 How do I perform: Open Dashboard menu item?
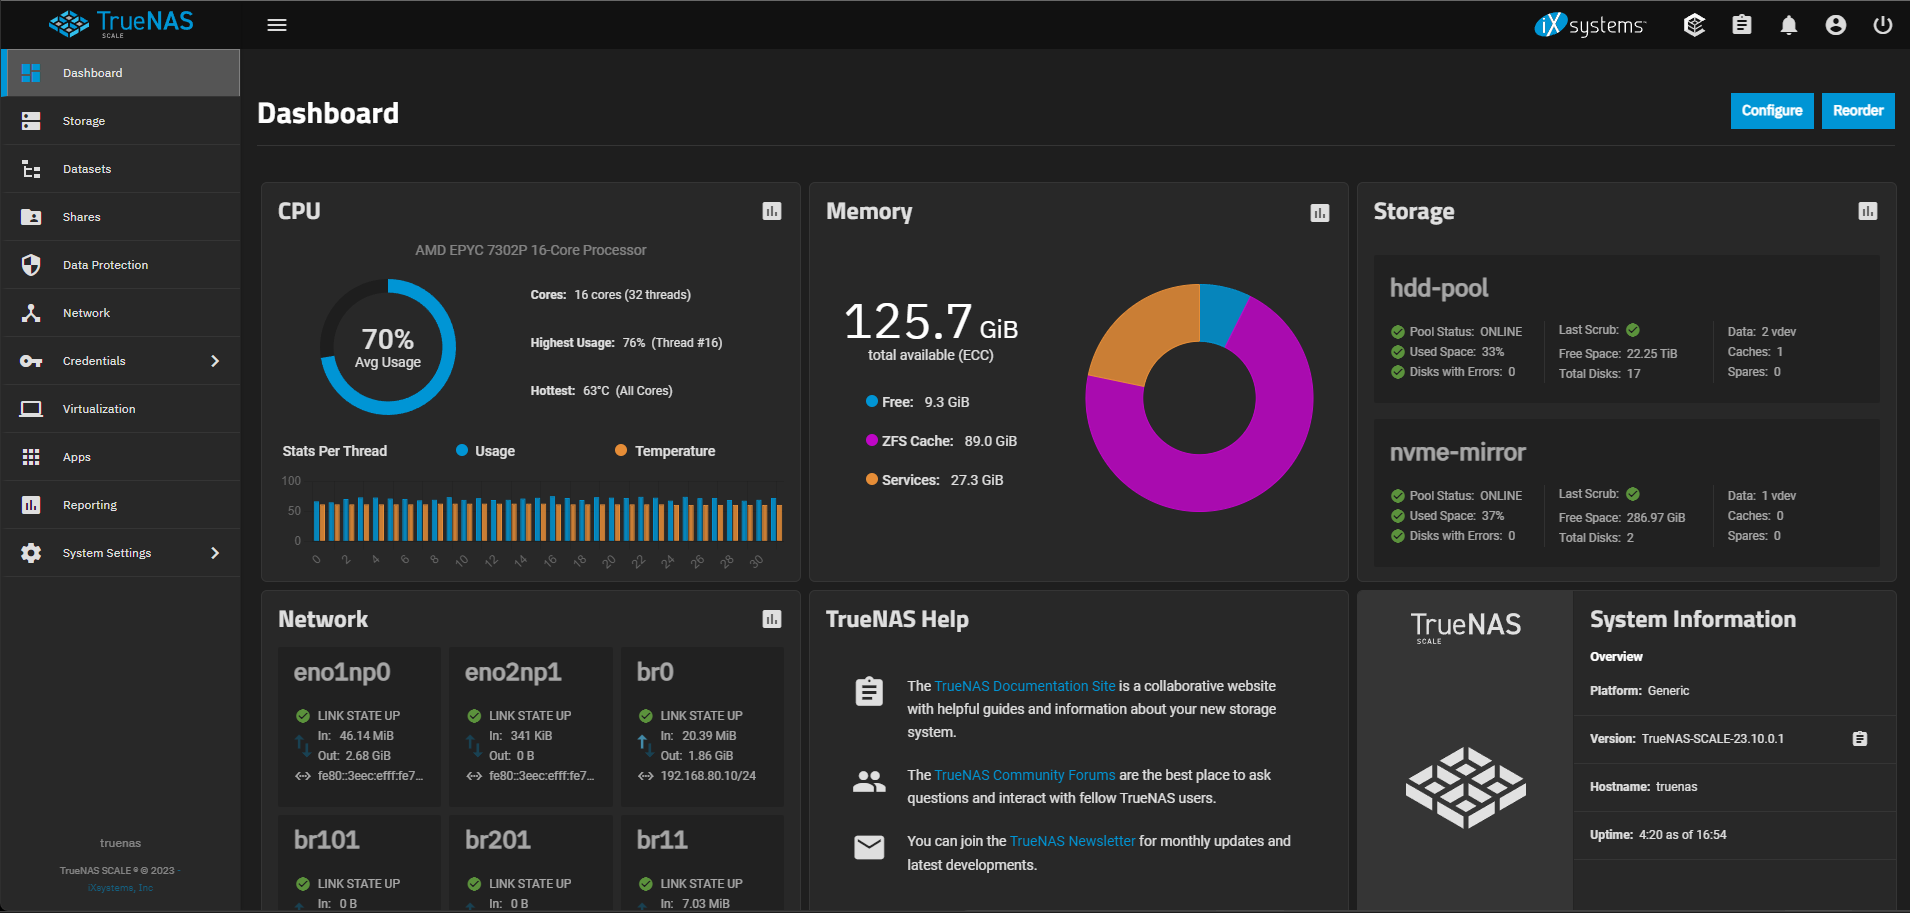click(x=121, y=73)
